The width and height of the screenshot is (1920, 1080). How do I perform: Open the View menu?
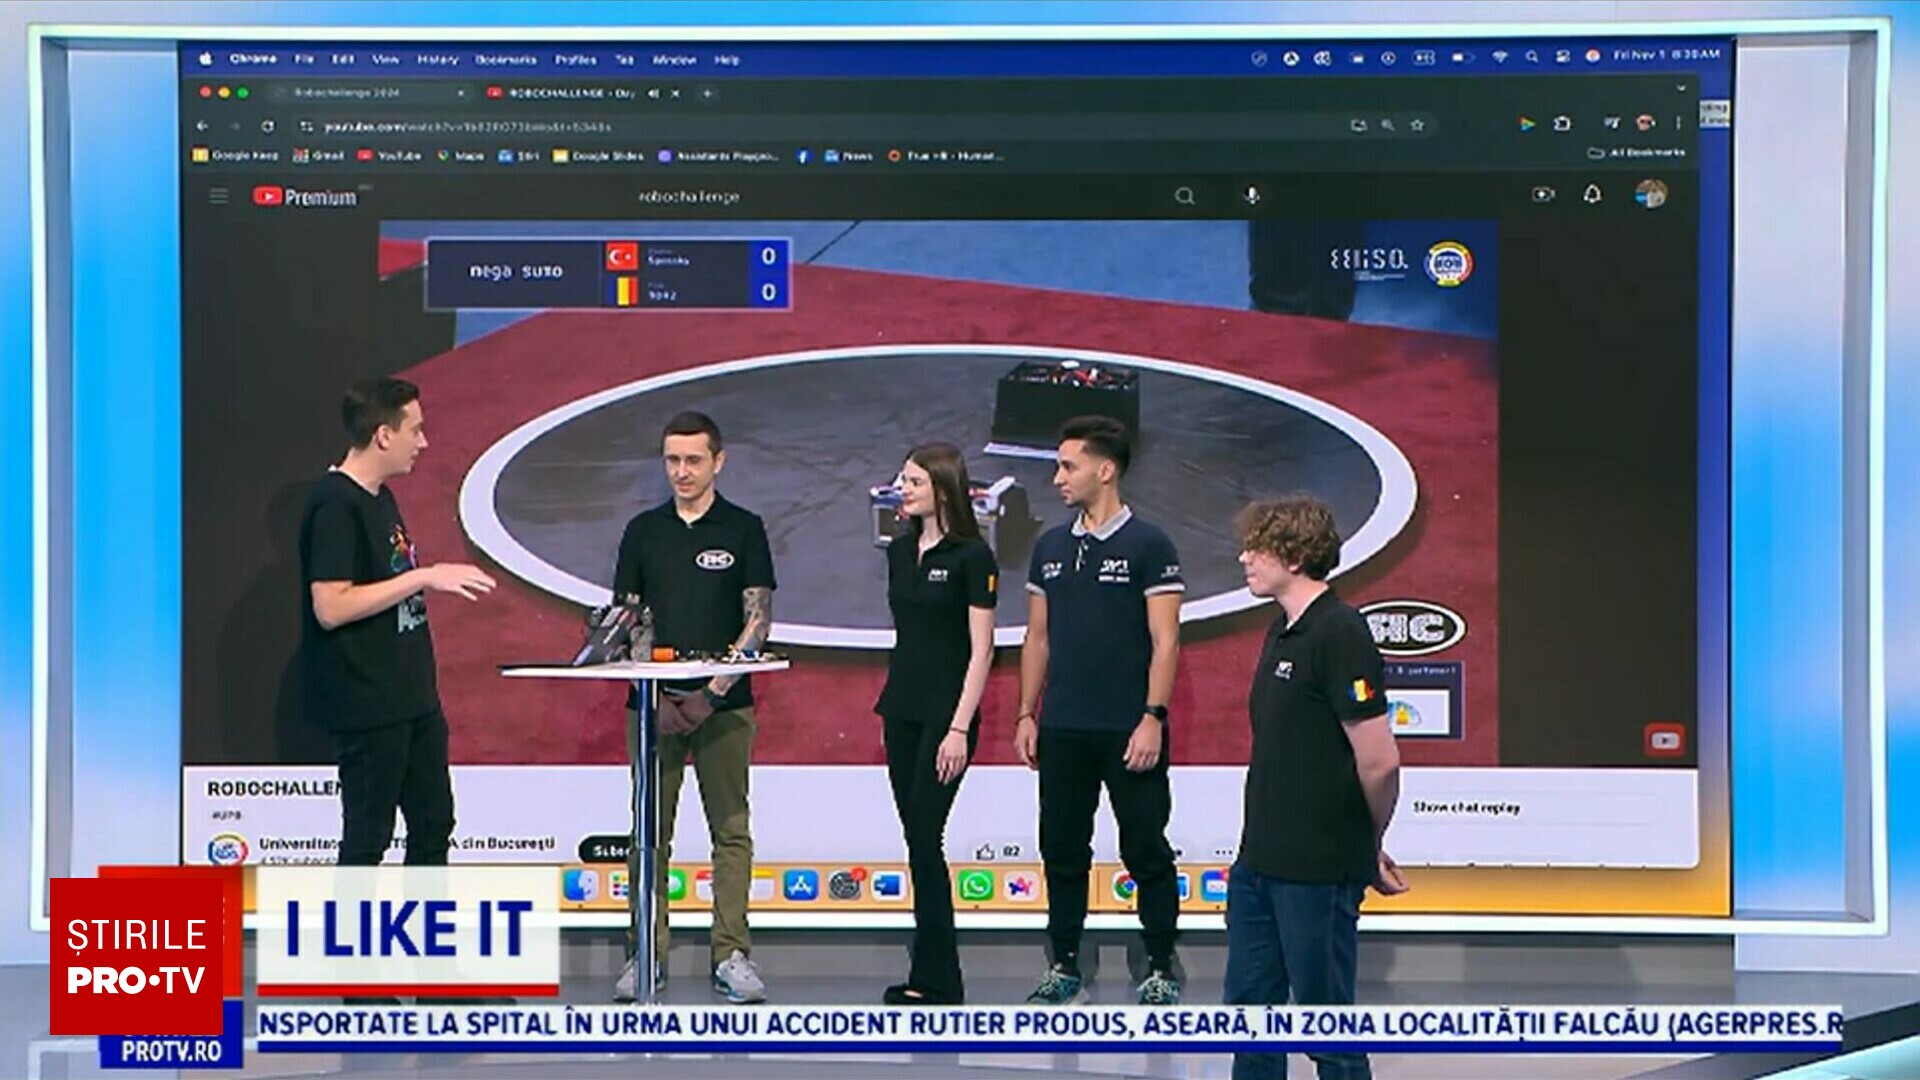386,59
